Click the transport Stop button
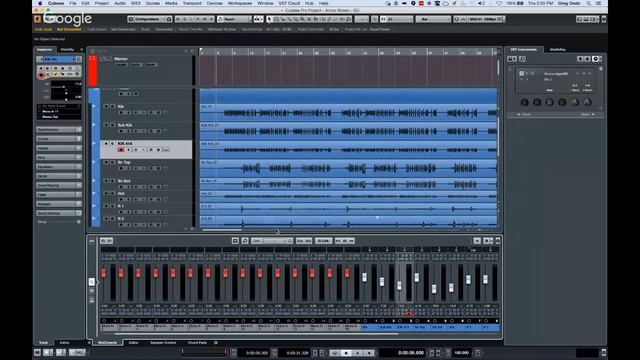 pyautogui.click(x=346, y=353)
